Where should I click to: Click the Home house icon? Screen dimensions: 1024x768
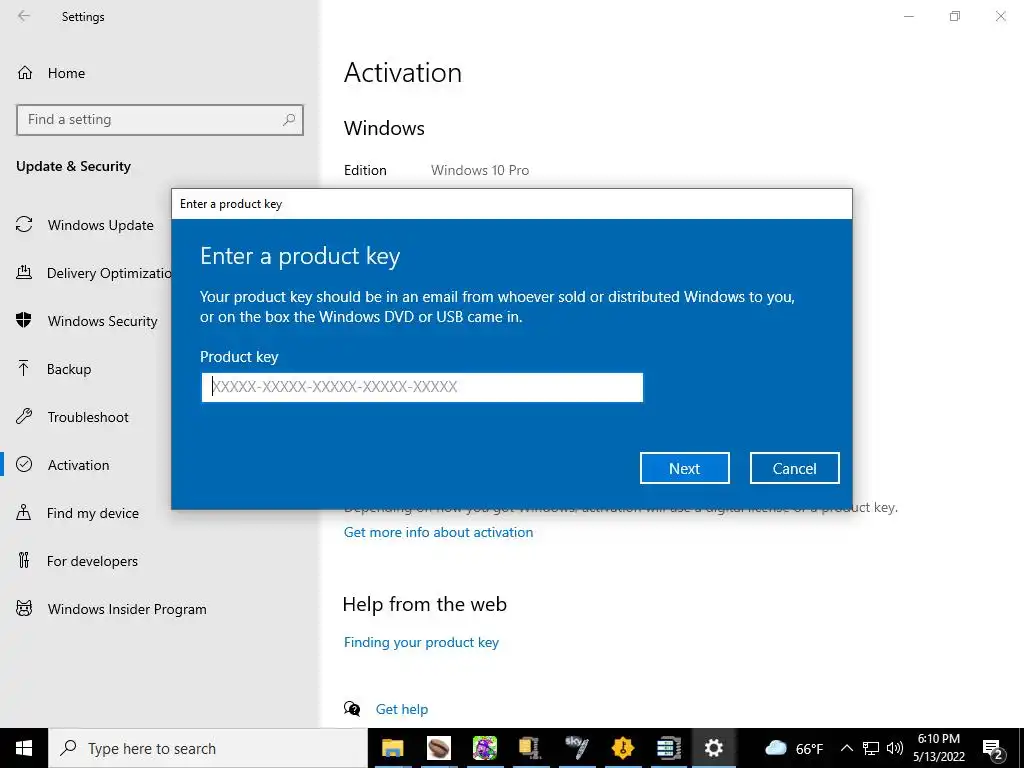coord(25,72)
